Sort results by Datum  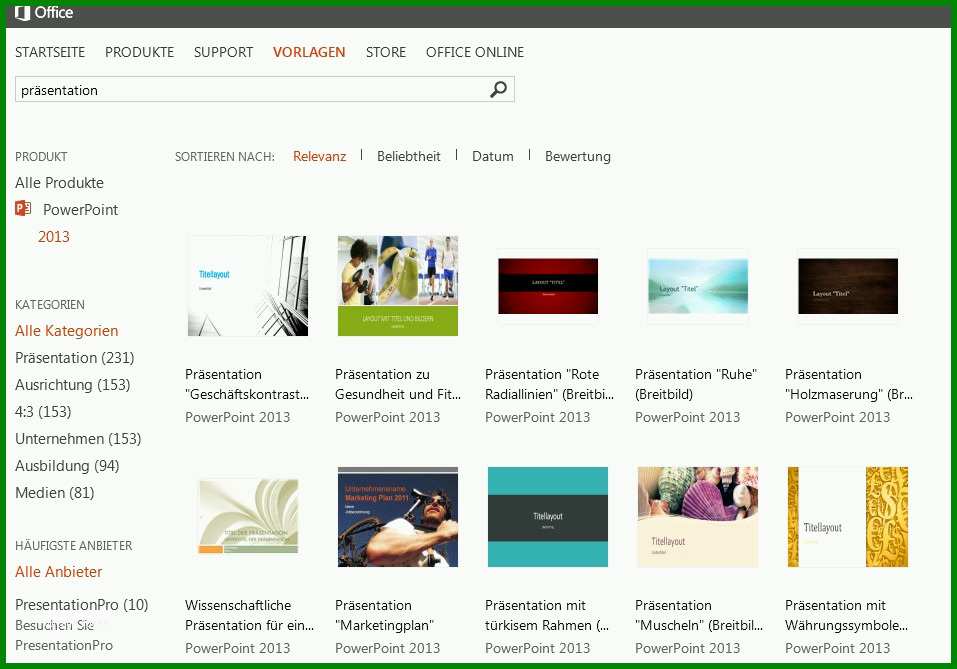[493, 156]
